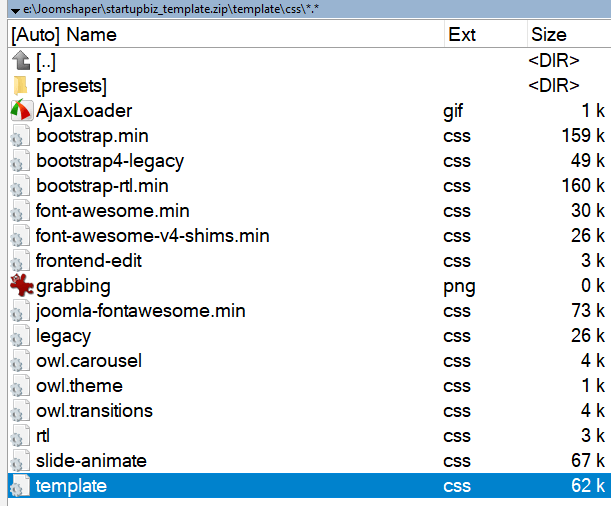The width and height of the screenshot is (611, 506).
Task: Select the font-awesome.min file
Action: tap(112, 211)
